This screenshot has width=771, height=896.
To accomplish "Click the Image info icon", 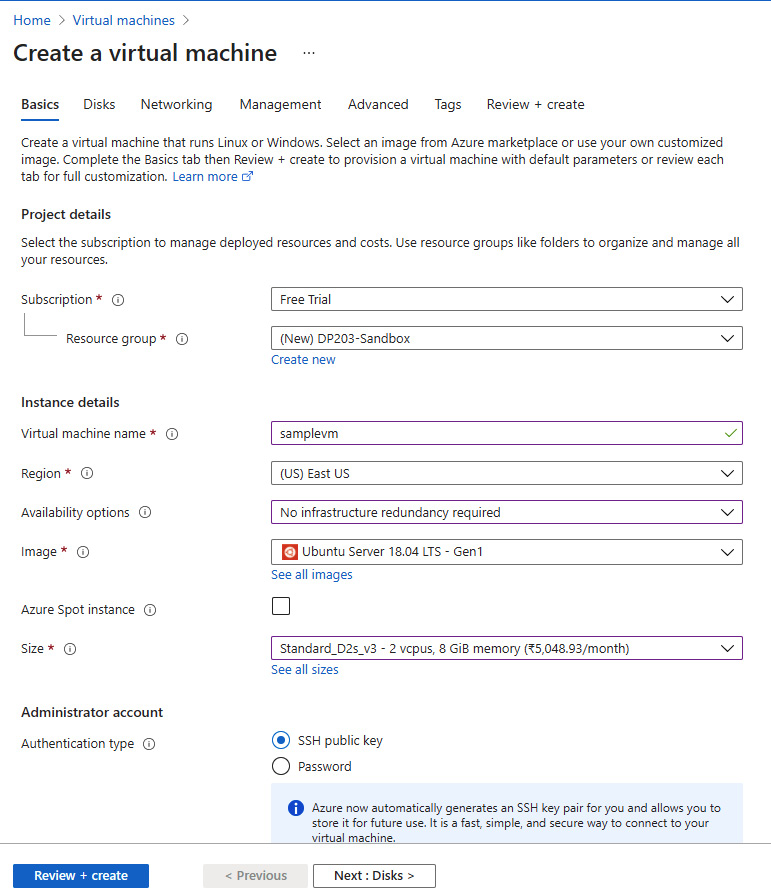I will pyautogui.click(x=83, y=552).
